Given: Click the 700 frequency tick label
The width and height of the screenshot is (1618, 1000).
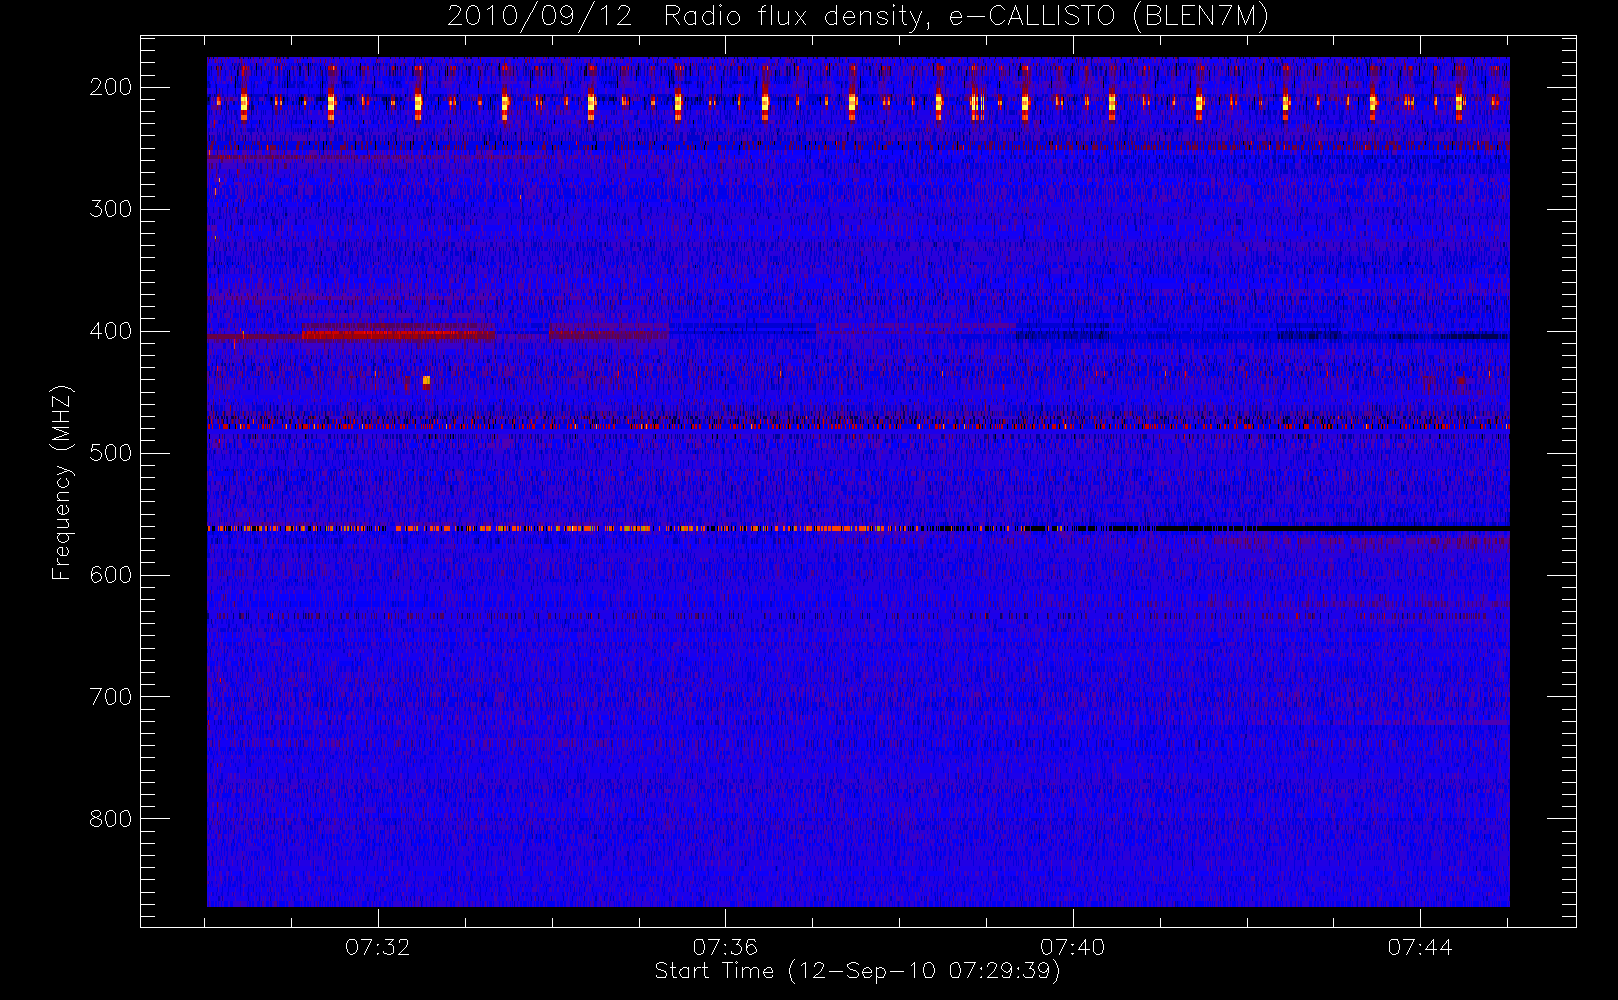Looking at the screenshot, I should (x=111, y=697).
